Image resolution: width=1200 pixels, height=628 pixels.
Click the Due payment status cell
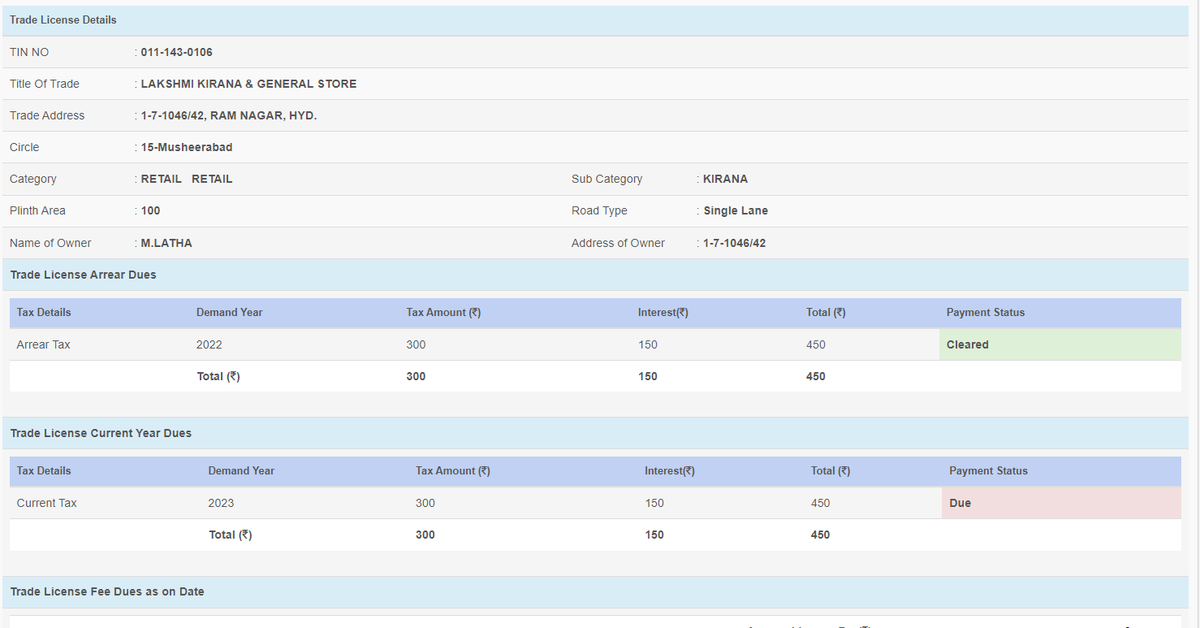1061,503
